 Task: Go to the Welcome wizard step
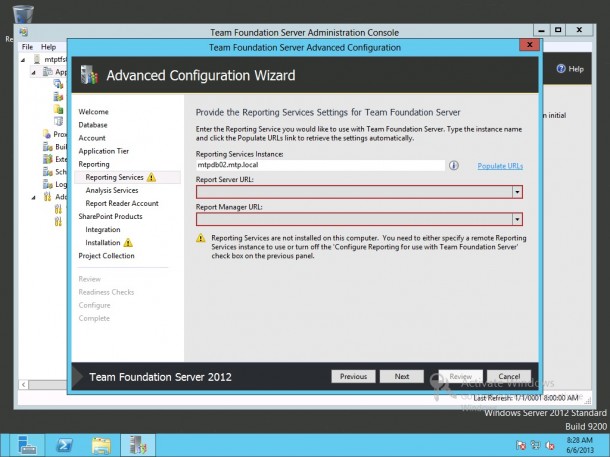click(x=93, y=112)
